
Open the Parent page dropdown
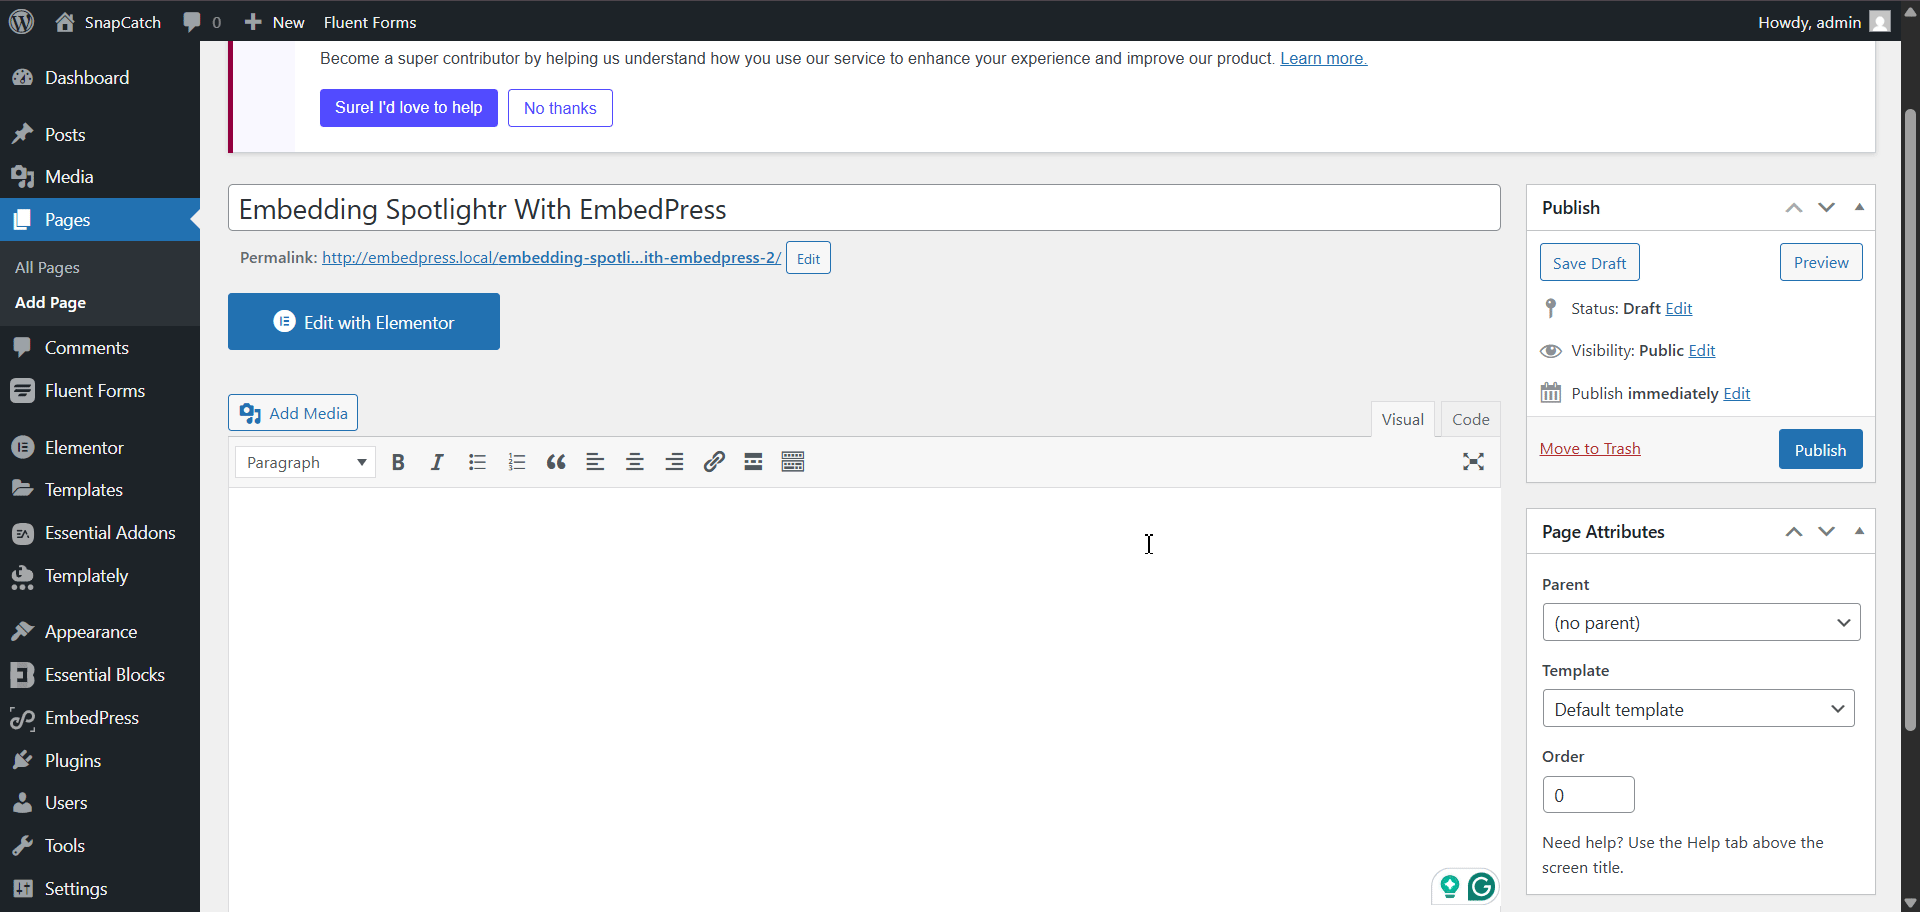(x=1700, y=622)
